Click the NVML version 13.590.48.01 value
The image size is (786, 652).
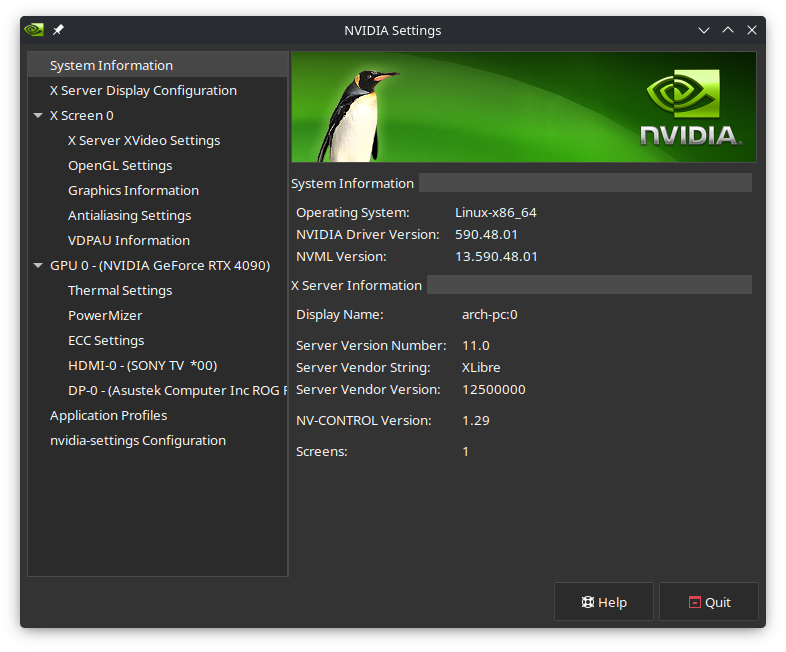click(x=496, y=257)
